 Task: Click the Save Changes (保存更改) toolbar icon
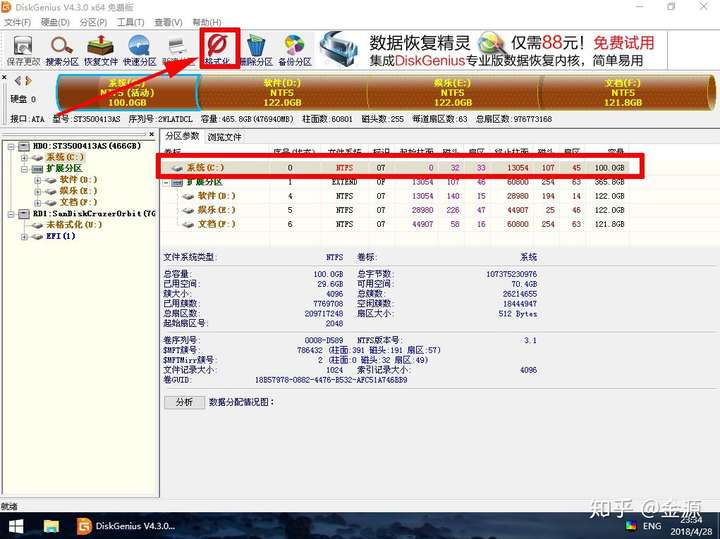[23, 51]
